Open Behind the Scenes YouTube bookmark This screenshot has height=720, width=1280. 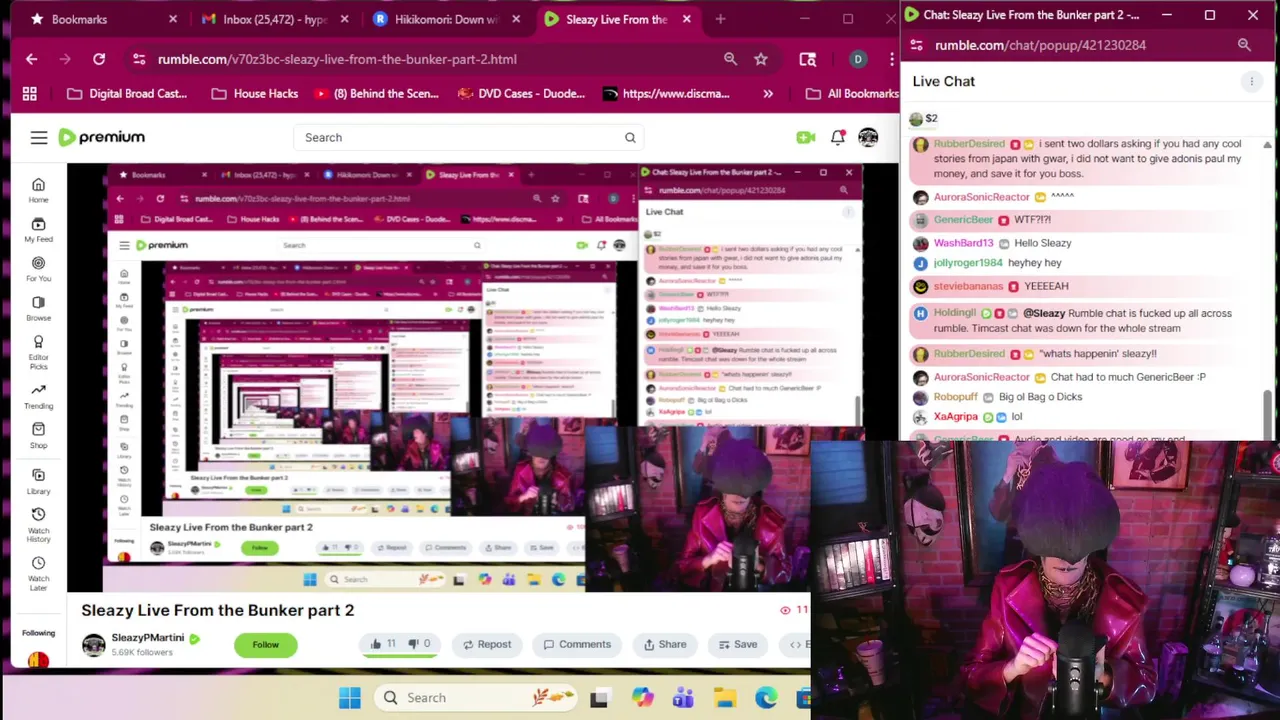coord(376,94)
